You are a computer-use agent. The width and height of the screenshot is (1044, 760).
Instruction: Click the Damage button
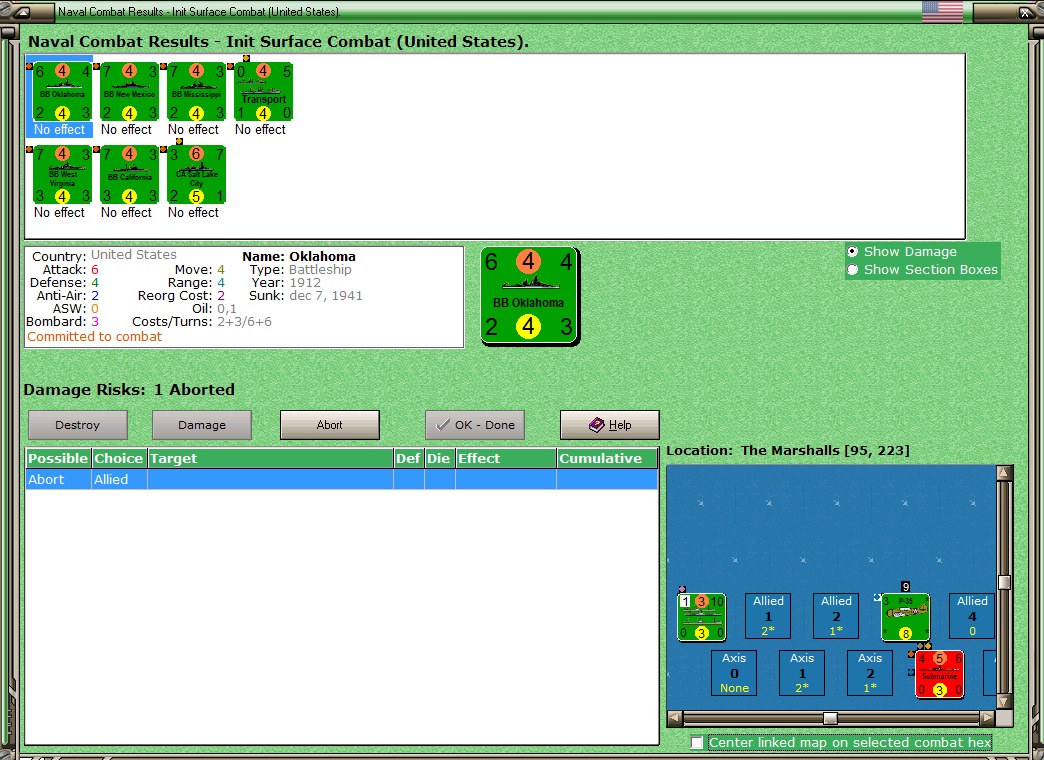(x=202, y=425)
